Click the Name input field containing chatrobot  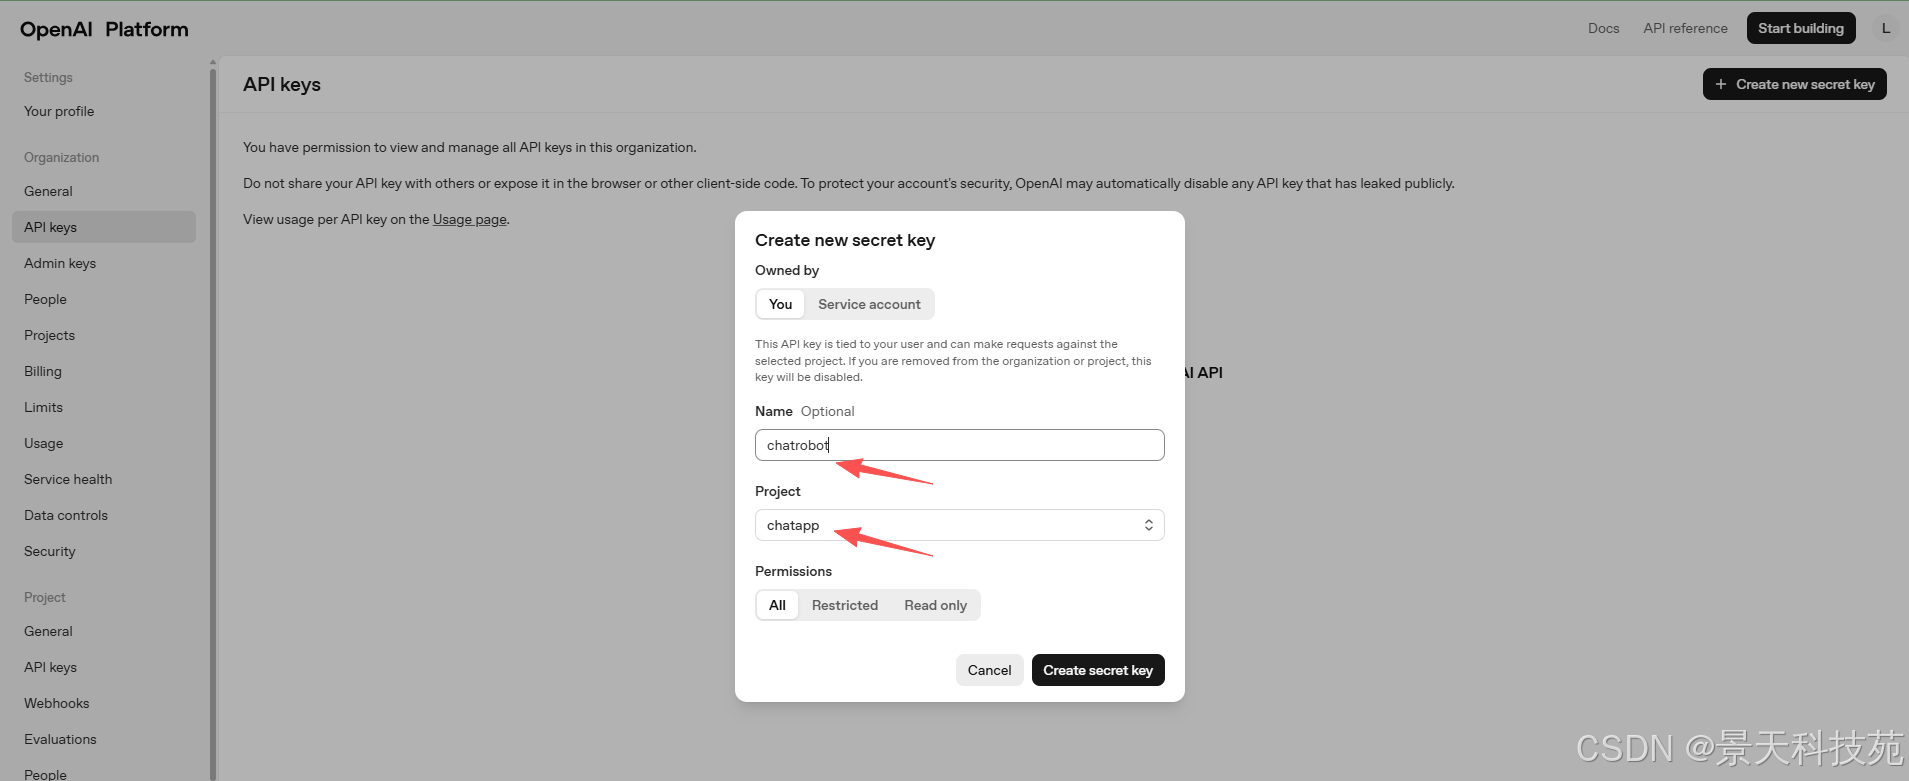pyautogui.click(x=960, y=445)
